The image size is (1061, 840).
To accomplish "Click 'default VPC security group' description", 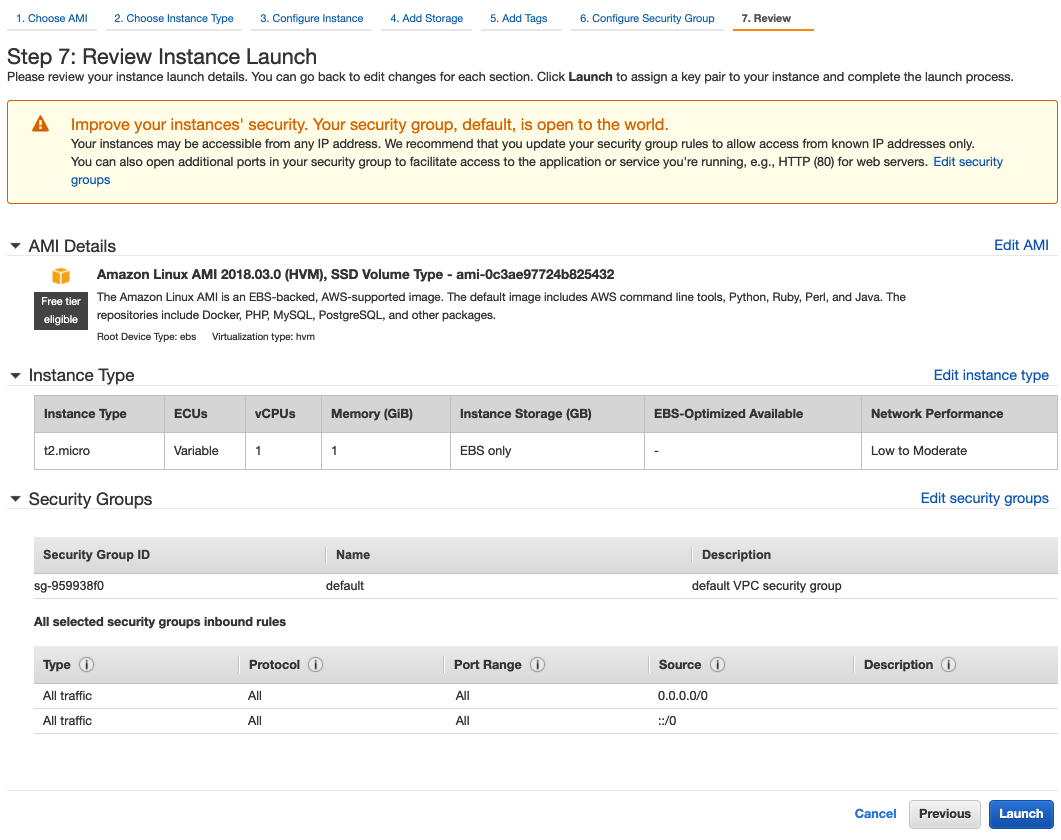I will point(767,585).
